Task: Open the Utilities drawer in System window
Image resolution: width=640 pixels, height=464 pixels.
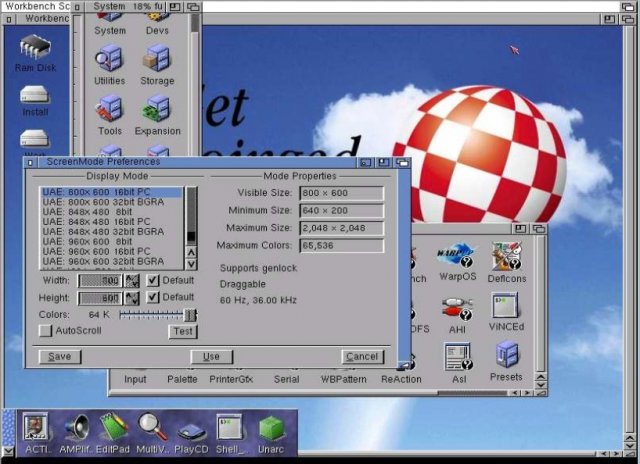Action: point(109,65)
